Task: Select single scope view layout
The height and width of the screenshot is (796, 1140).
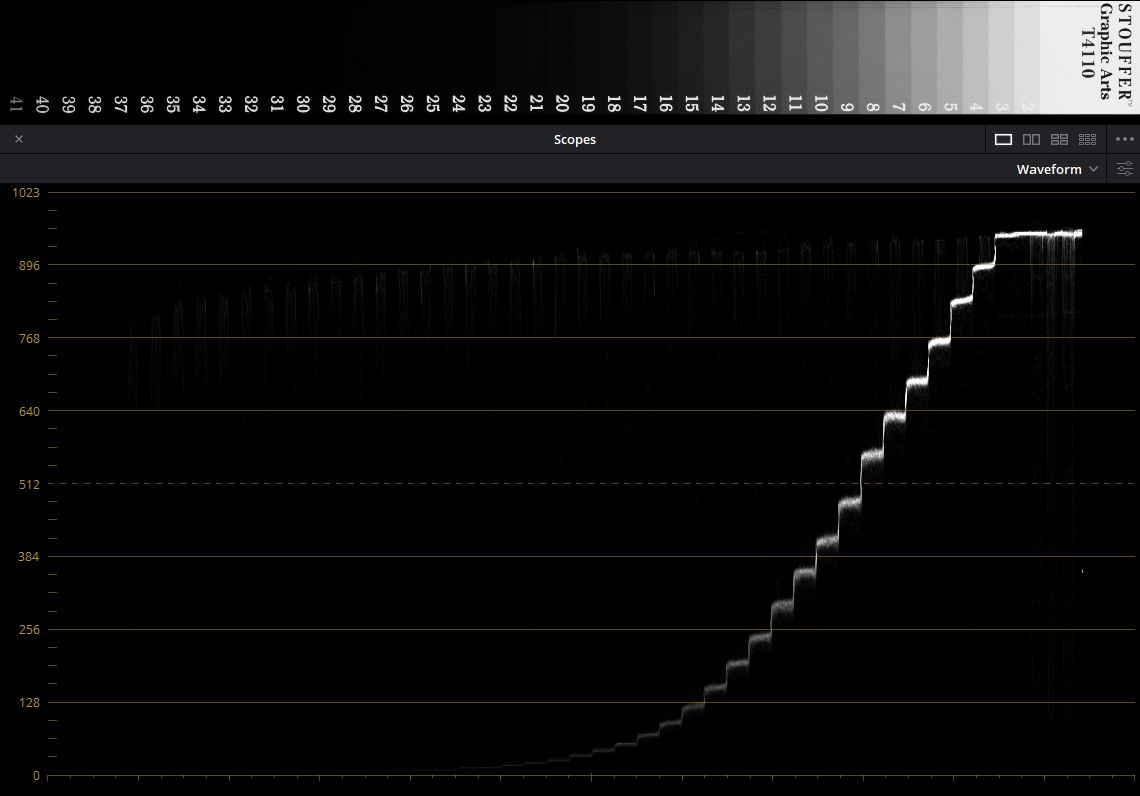Action: point(1003,139)
